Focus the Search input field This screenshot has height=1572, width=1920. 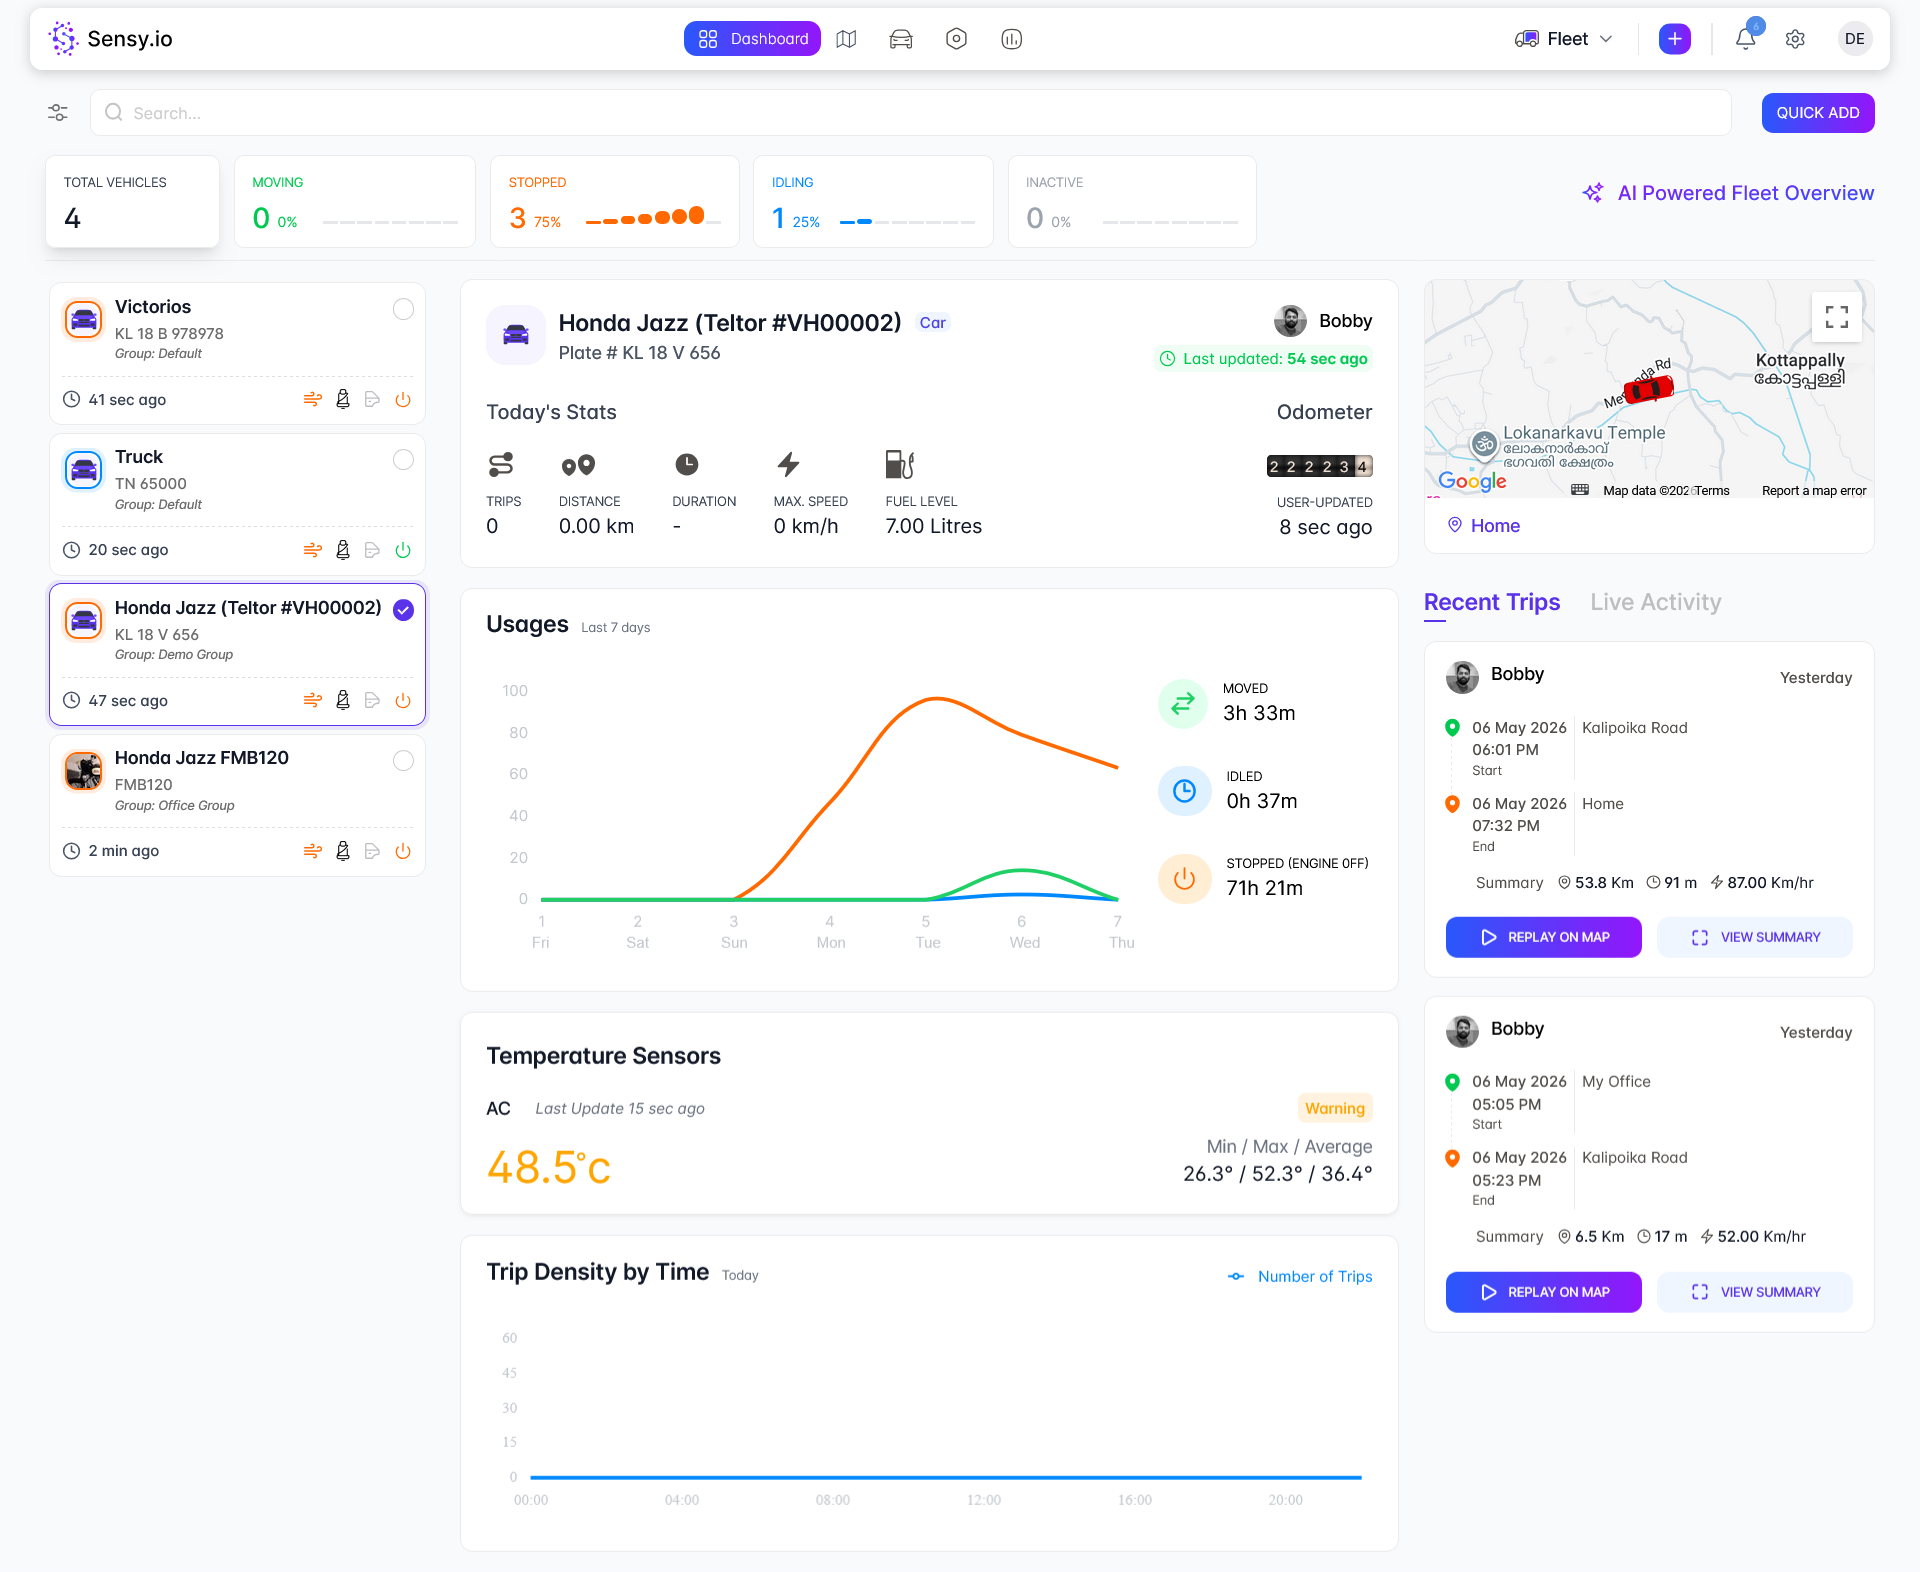click(910, 113)
